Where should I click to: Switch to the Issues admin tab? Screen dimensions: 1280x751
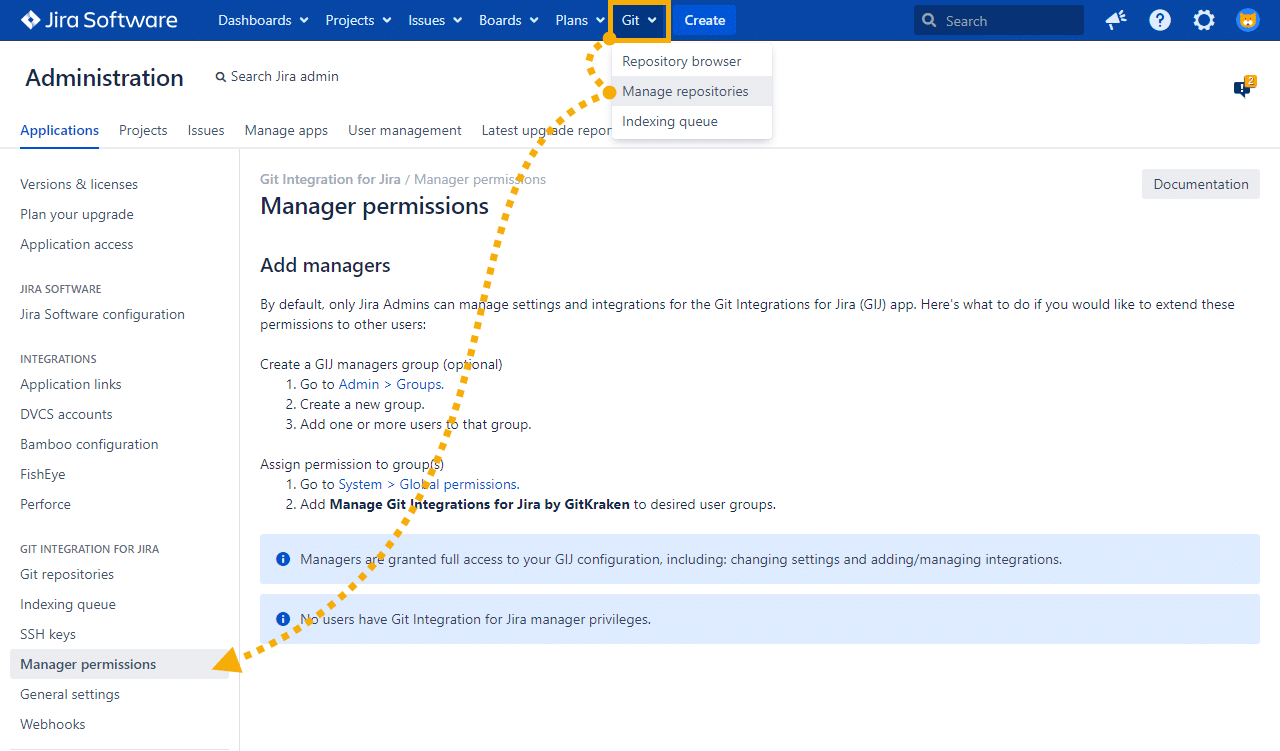point(206,130)
